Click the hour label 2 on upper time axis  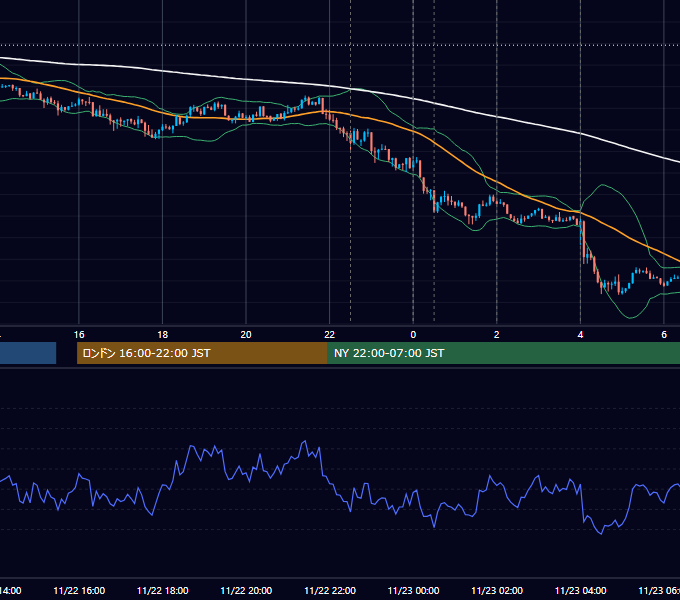(497, 335)
